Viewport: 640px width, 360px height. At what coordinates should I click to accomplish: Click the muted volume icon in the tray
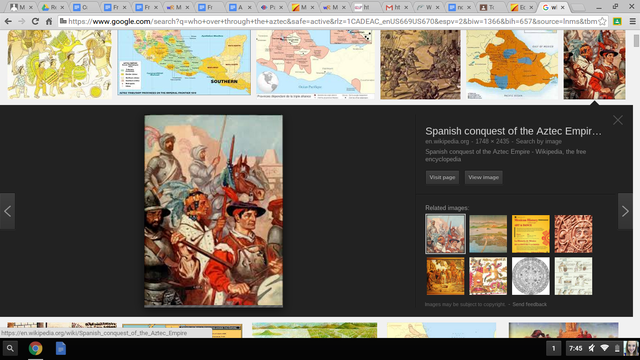591,348
